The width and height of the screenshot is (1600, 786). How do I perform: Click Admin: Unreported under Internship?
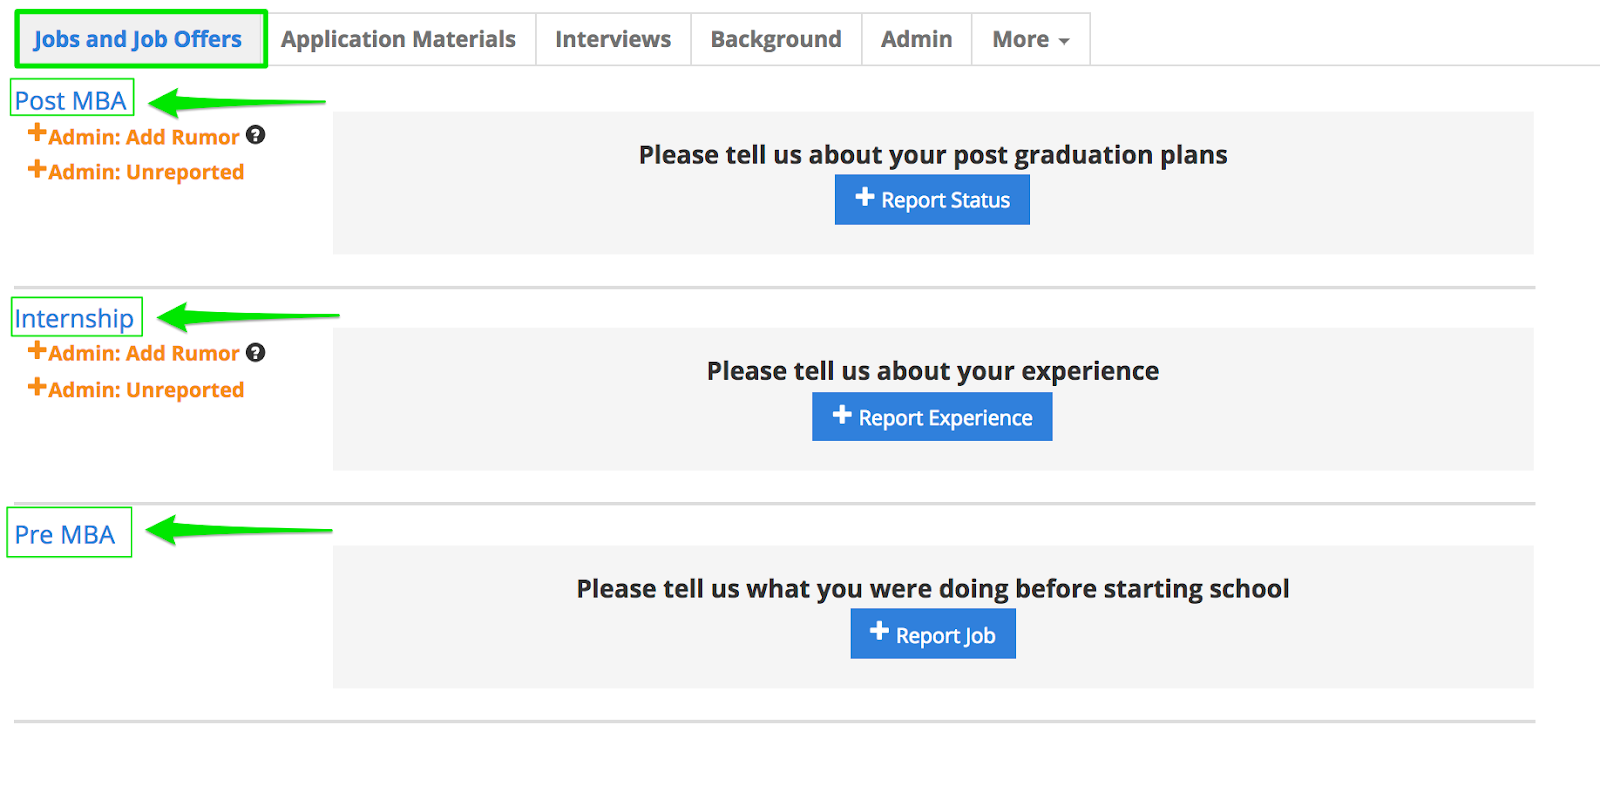tap(137, 389)
